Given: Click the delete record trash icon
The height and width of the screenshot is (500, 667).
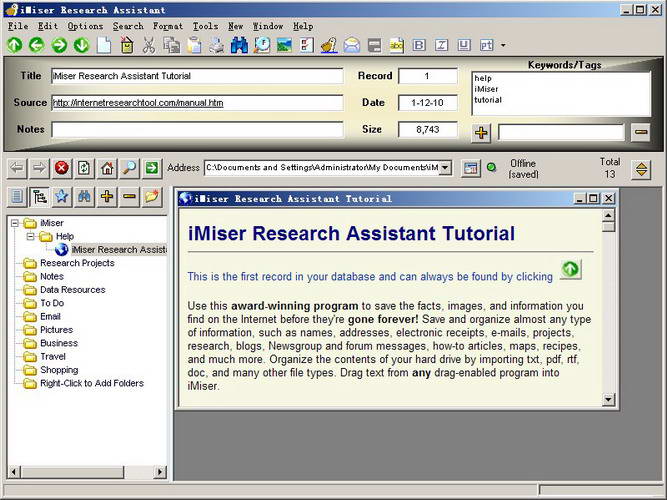Looking at the screenshot, I should 126,45.
